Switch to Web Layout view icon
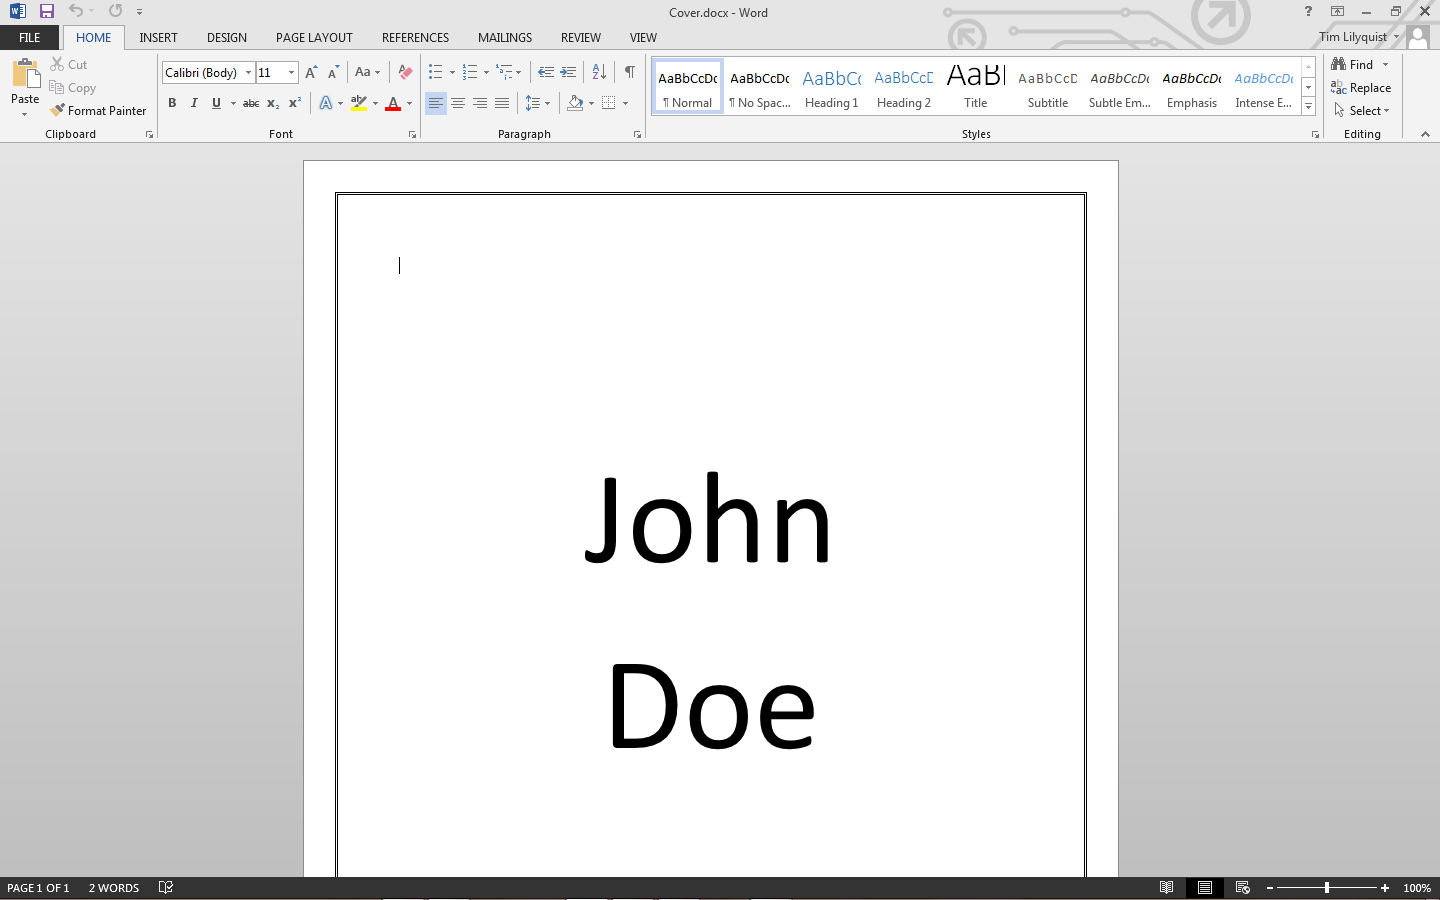The height and width of the screenshot is (900, 1440). pyautogui.click(x=1242, y=888)
